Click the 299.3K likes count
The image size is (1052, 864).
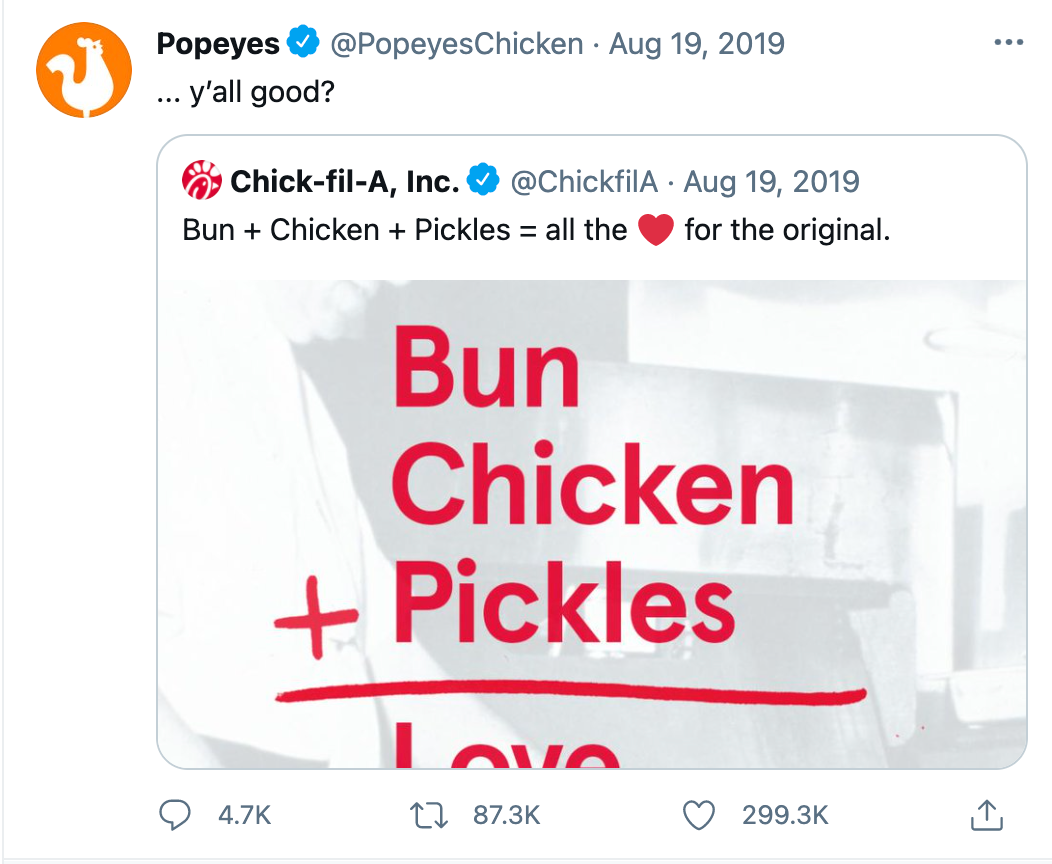click(785, 815)
